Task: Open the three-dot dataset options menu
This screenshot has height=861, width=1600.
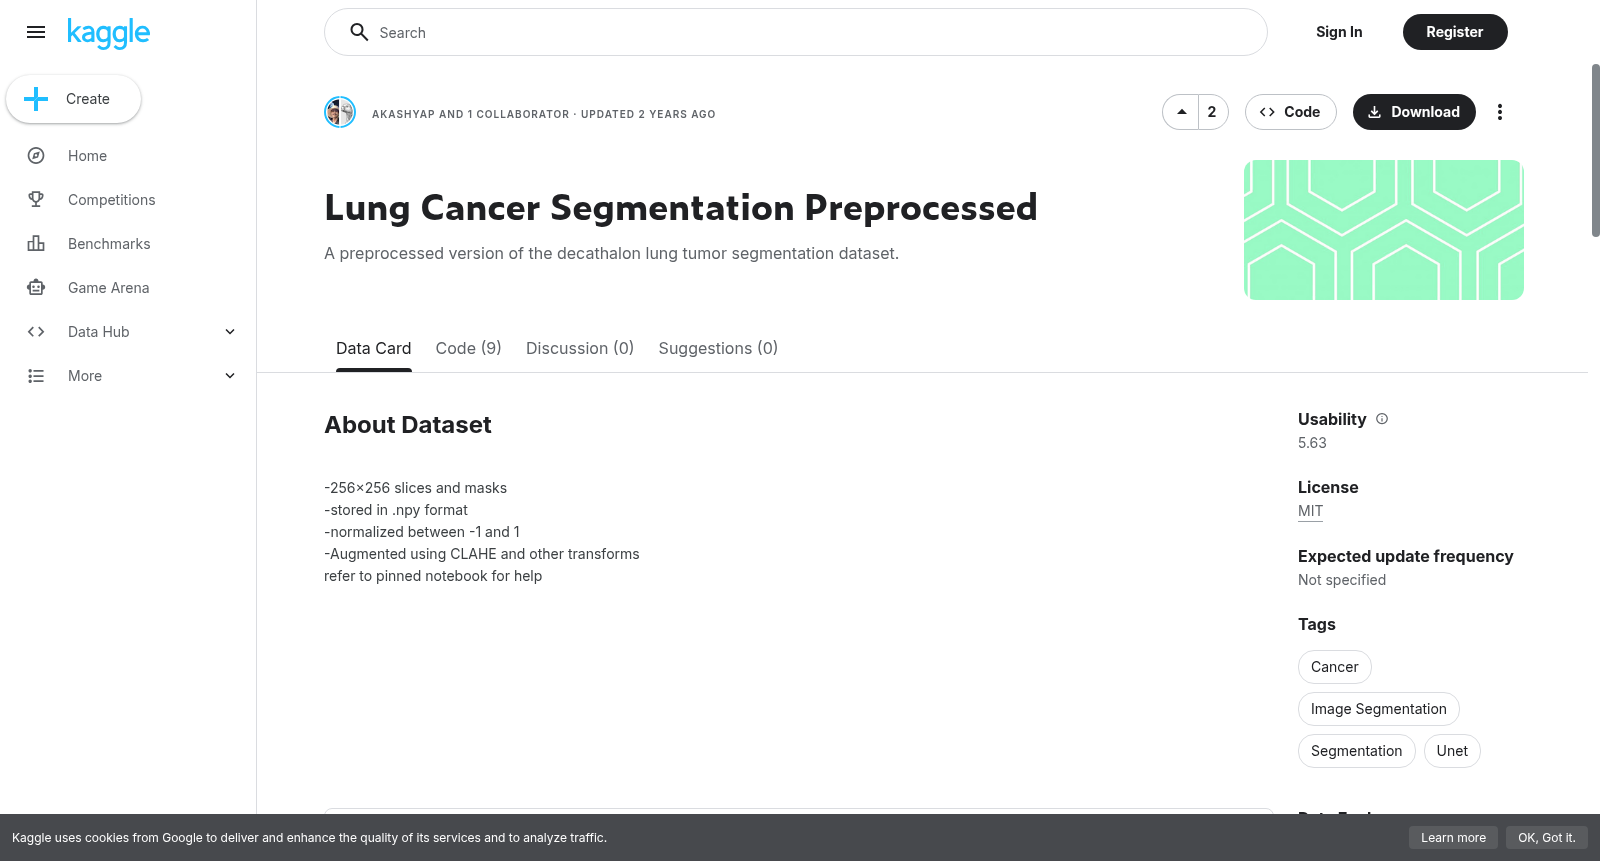Action: pyautogui.click(x=1499, y=112)
